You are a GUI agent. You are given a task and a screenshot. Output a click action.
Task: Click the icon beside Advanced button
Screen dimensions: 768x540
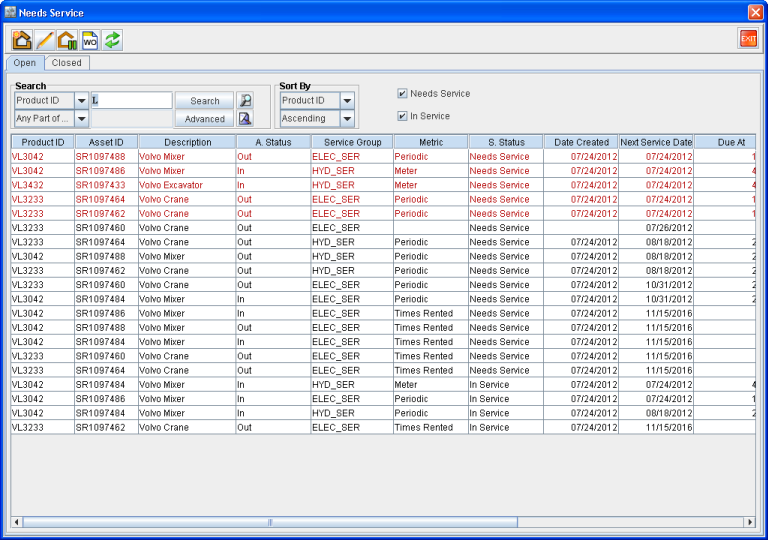point(245,118)
